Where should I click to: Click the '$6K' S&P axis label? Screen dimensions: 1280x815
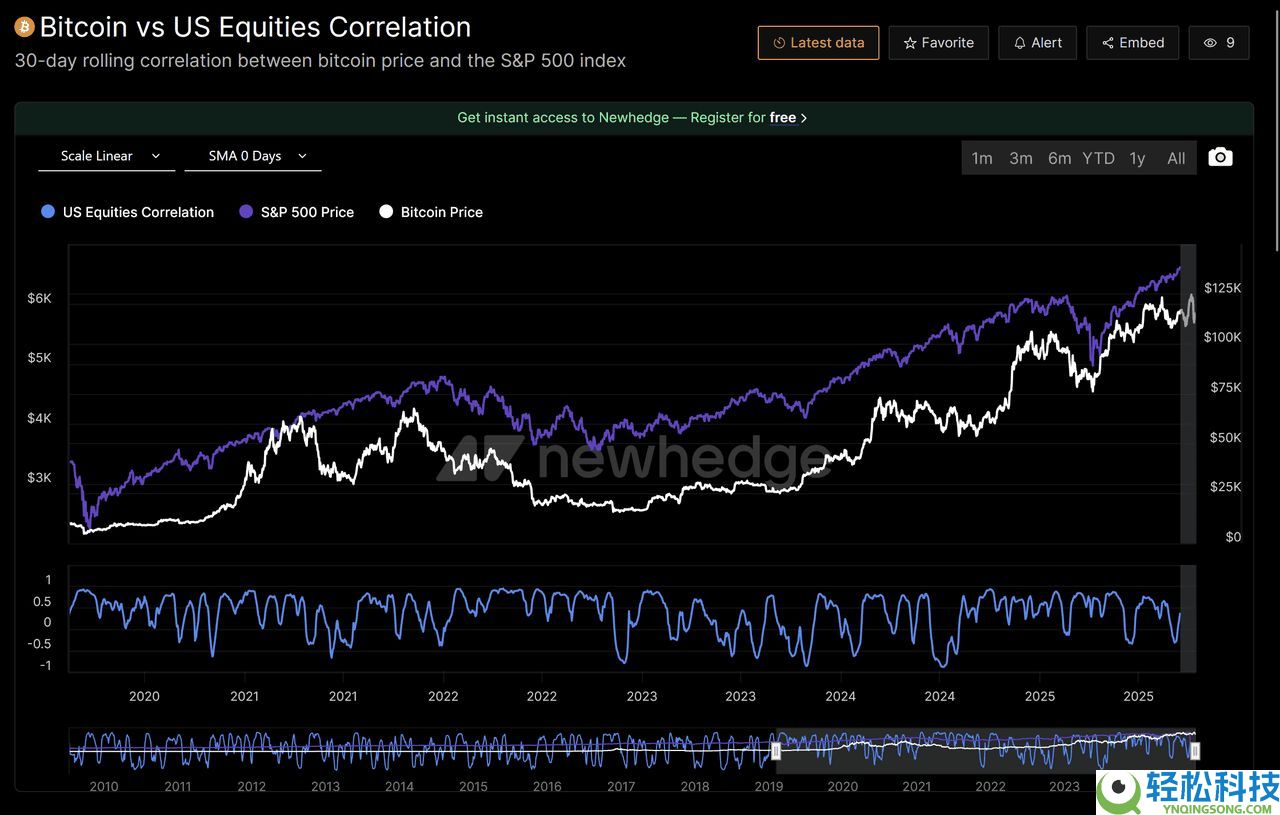(39, 298)
